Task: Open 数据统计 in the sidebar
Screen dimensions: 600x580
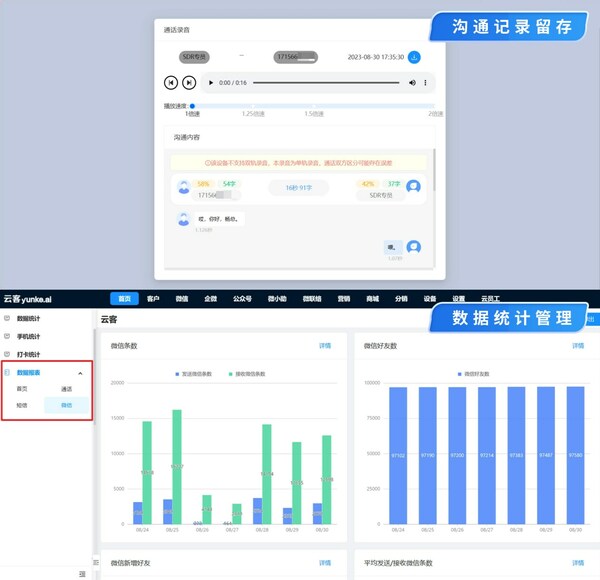Action: (x=29, y=318)
